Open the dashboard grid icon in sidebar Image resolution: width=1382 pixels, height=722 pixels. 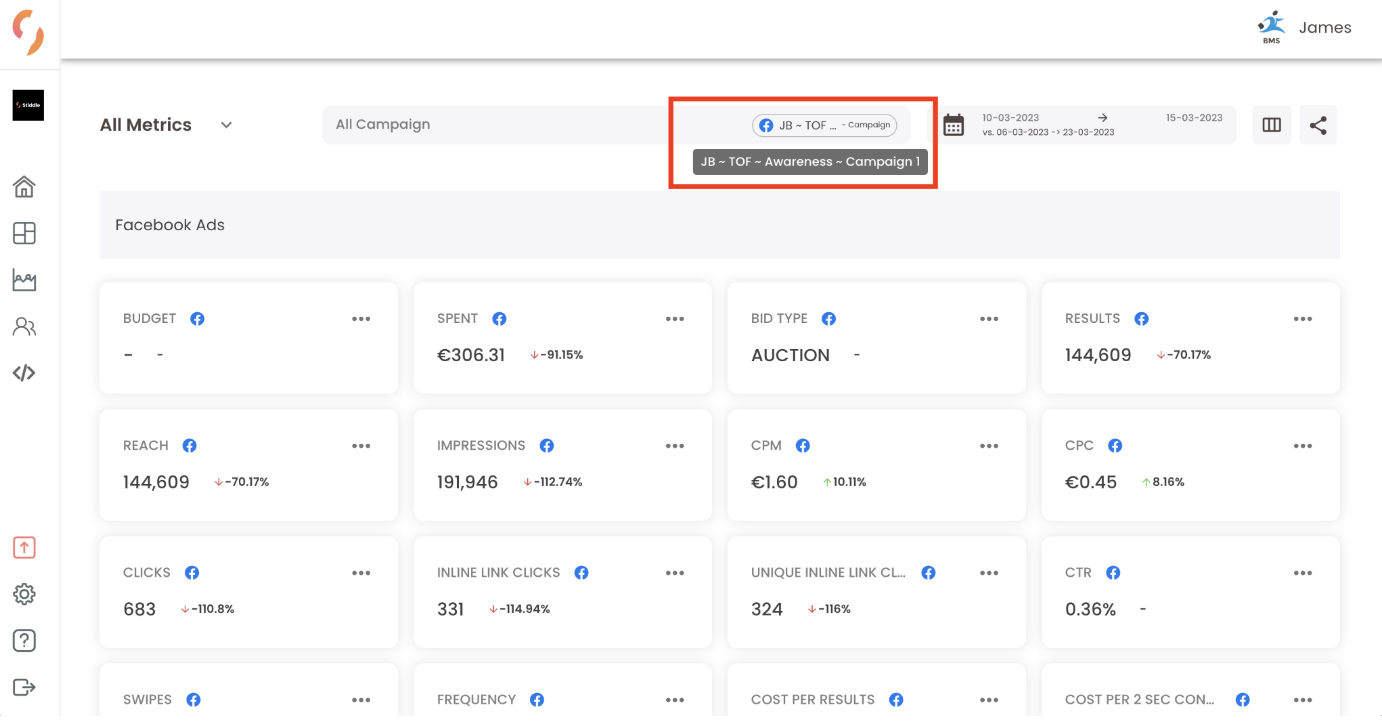(24, 233)
